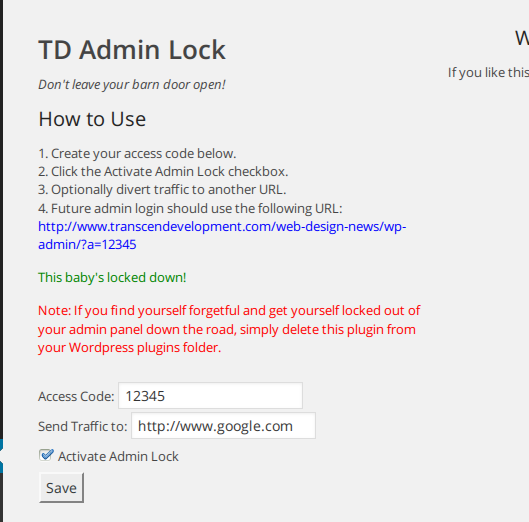Click the TD Admin Lock page title

pyautogui.click(x=132, y=50)
